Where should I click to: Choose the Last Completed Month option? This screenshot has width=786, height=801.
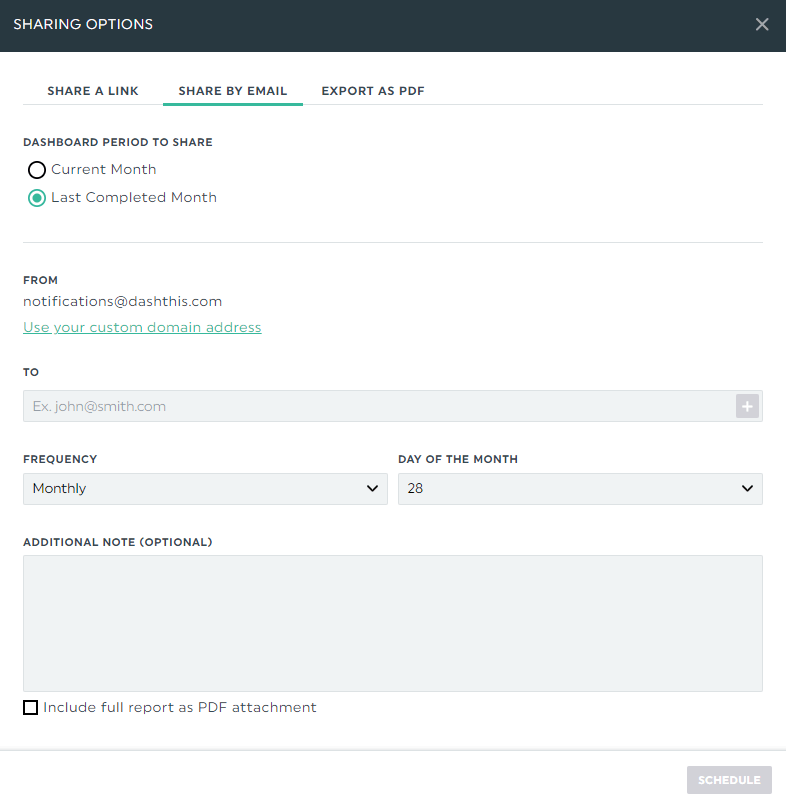[x=37, y=198]
